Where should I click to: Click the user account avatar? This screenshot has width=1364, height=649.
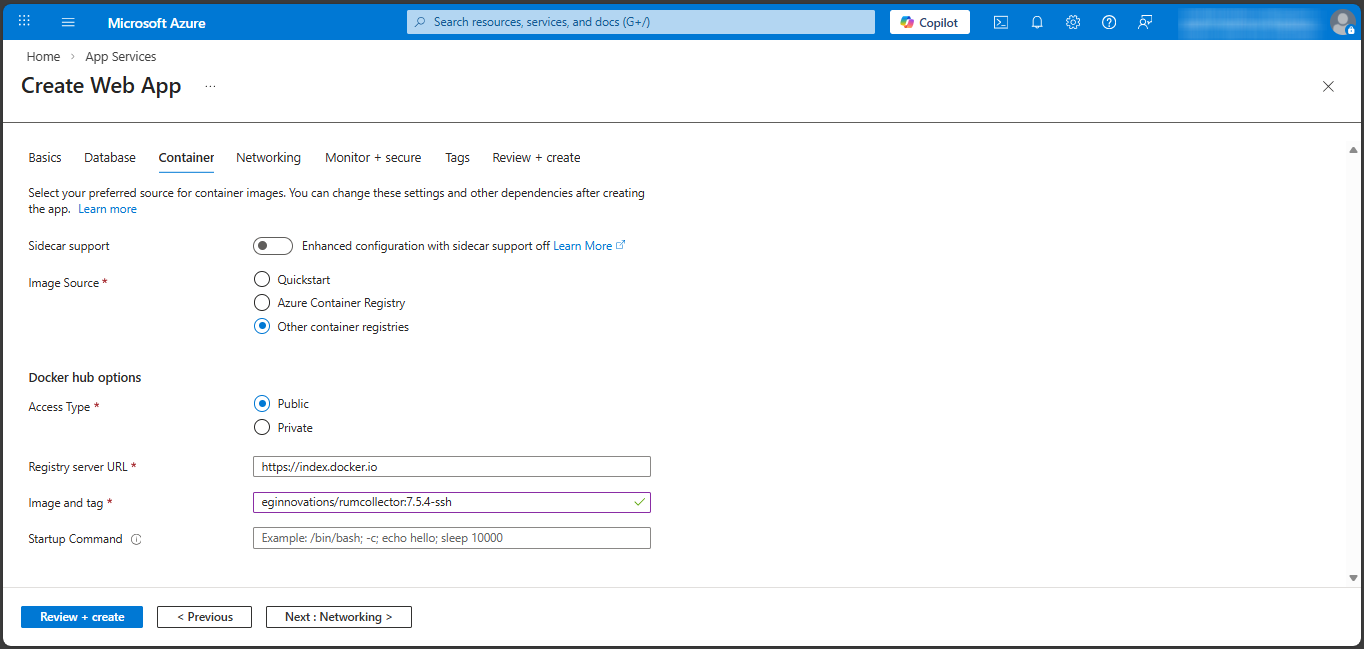(1342, 22)
